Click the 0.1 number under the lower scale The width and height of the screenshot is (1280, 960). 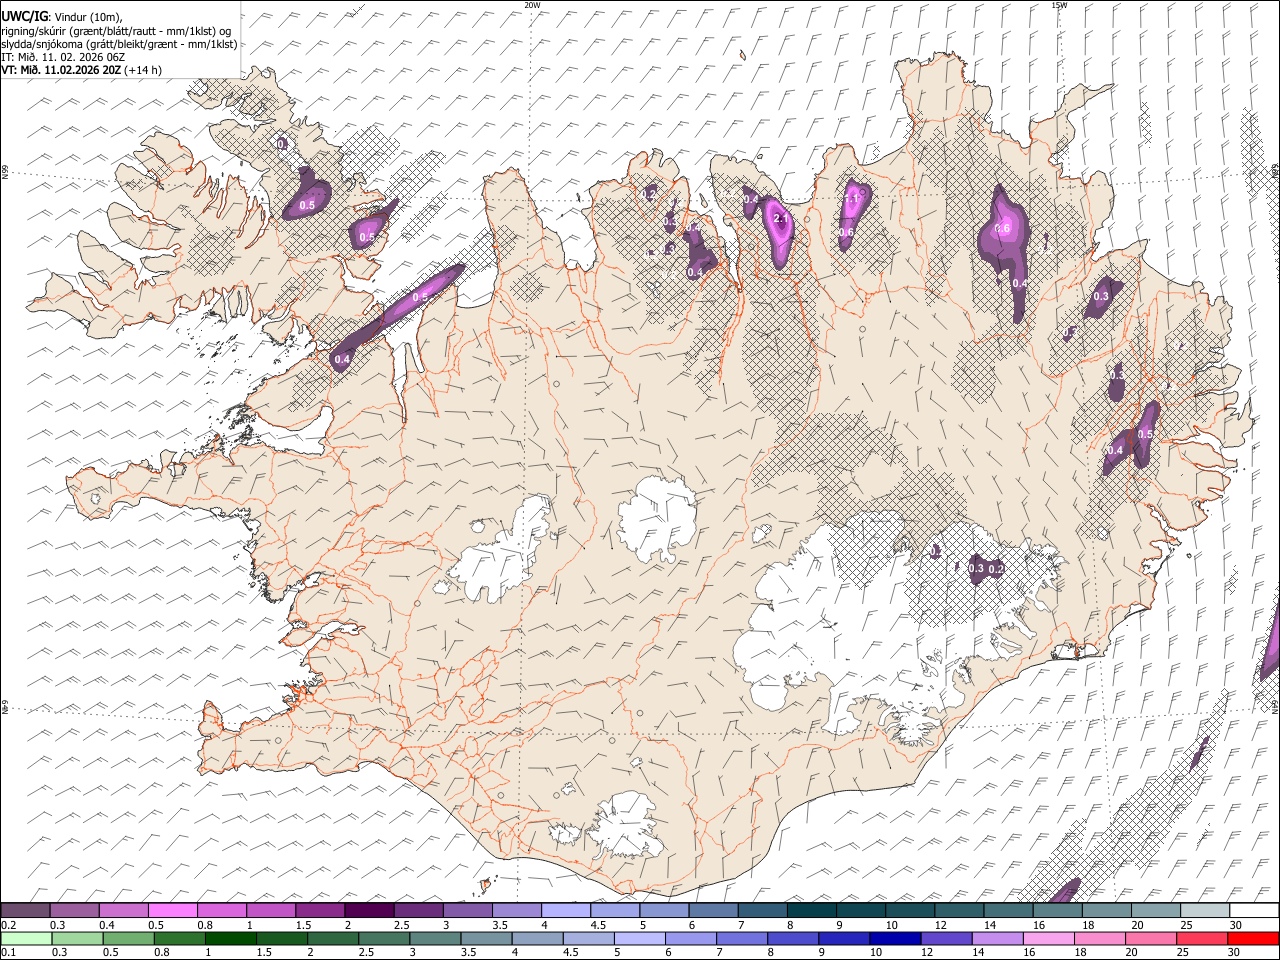pyautogui.click(x=7, y=952)
